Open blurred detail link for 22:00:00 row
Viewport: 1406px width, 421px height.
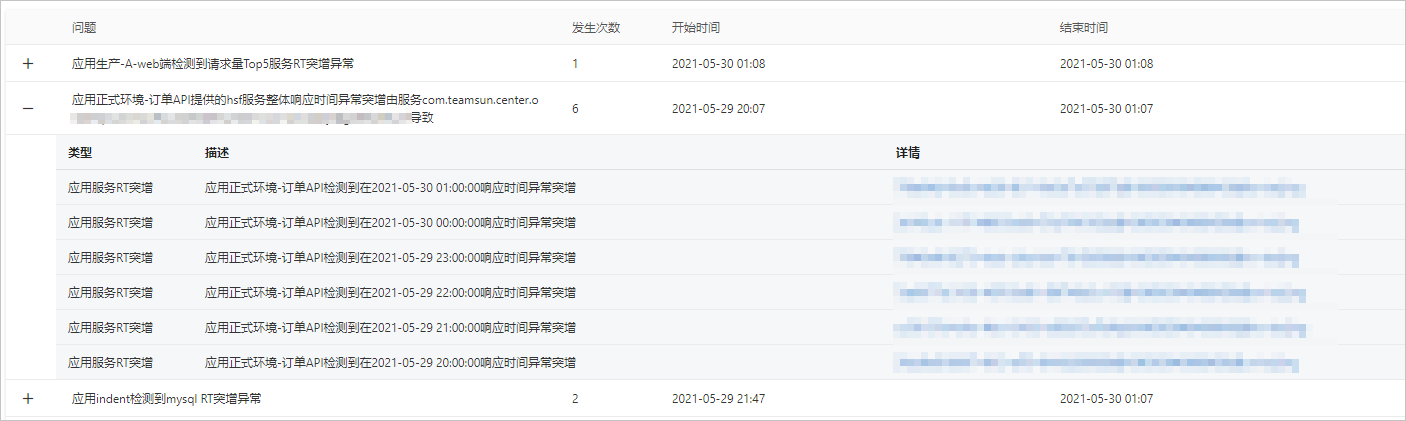(1101, 292)
